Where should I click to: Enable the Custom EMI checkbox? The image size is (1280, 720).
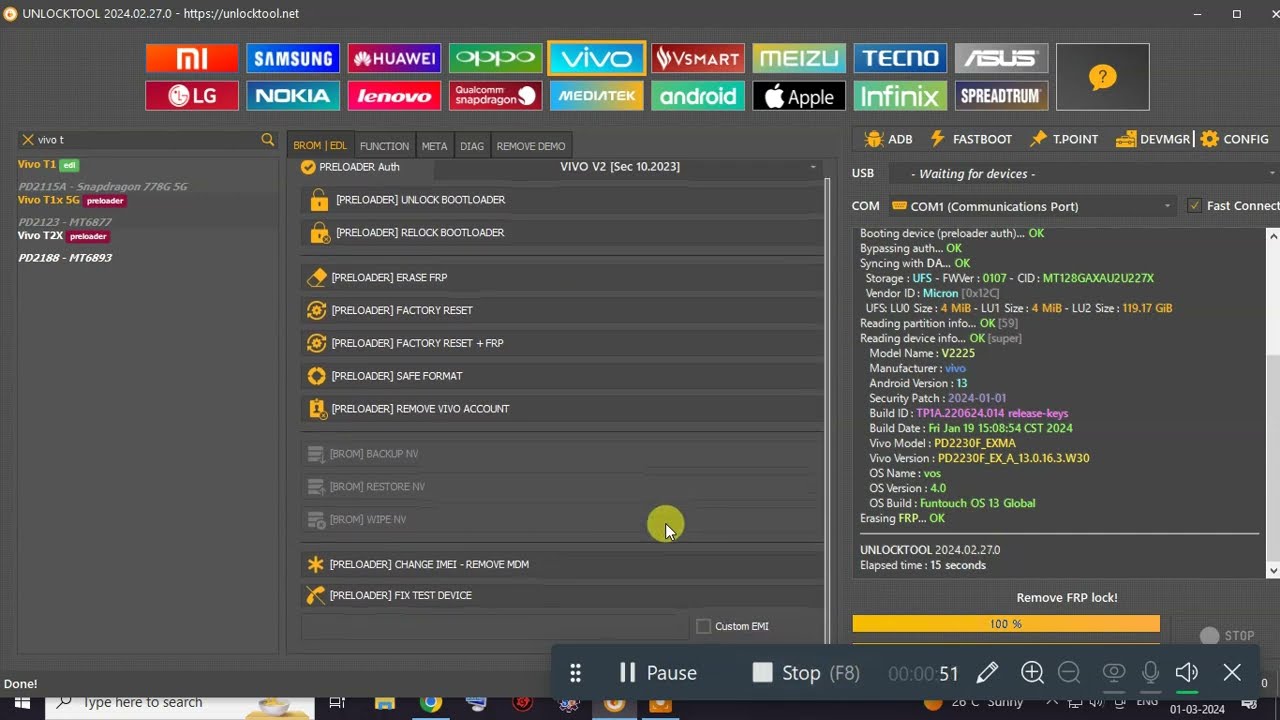[x=704, y=626]
